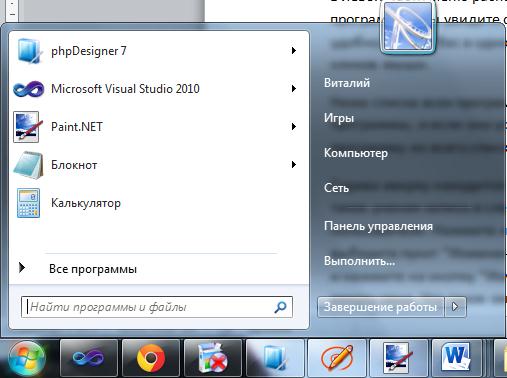Expand Paint.NET recent items arrow
Viewport: 507px width, 378px height.
point(294,127)
